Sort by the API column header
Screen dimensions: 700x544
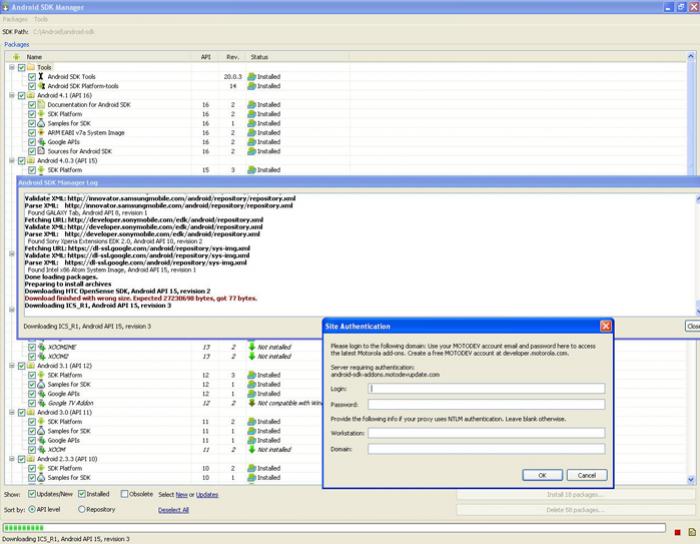click(206, 57)
